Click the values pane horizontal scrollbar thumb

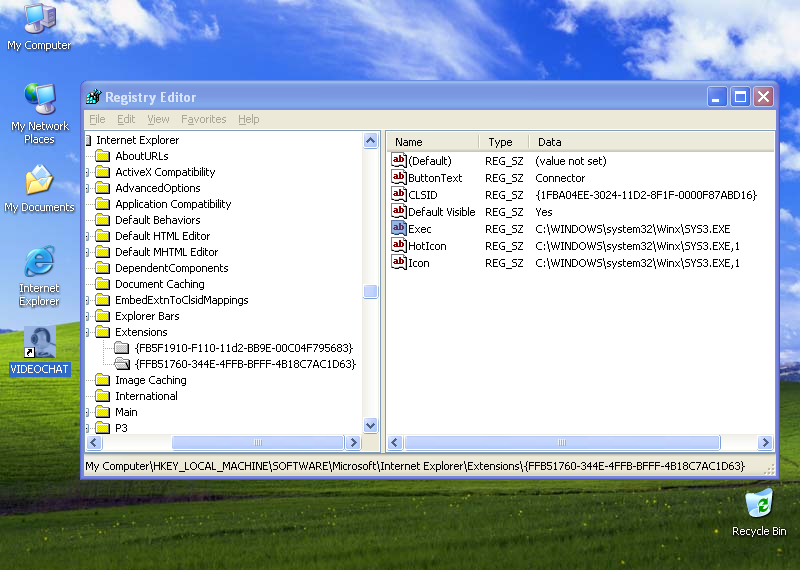coord(562,442)
